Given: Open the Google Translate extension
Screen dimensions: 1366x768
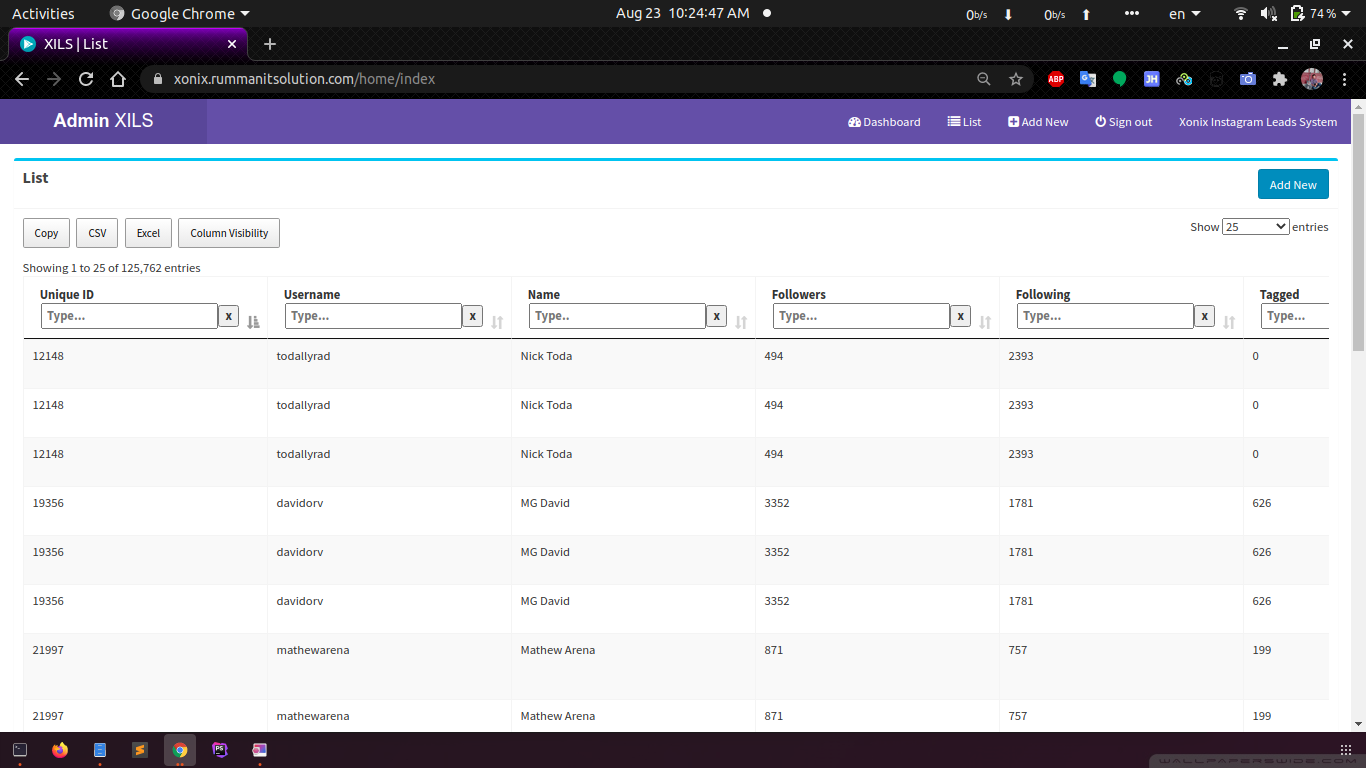Looking at the screenshot, I should [1087, 79].
